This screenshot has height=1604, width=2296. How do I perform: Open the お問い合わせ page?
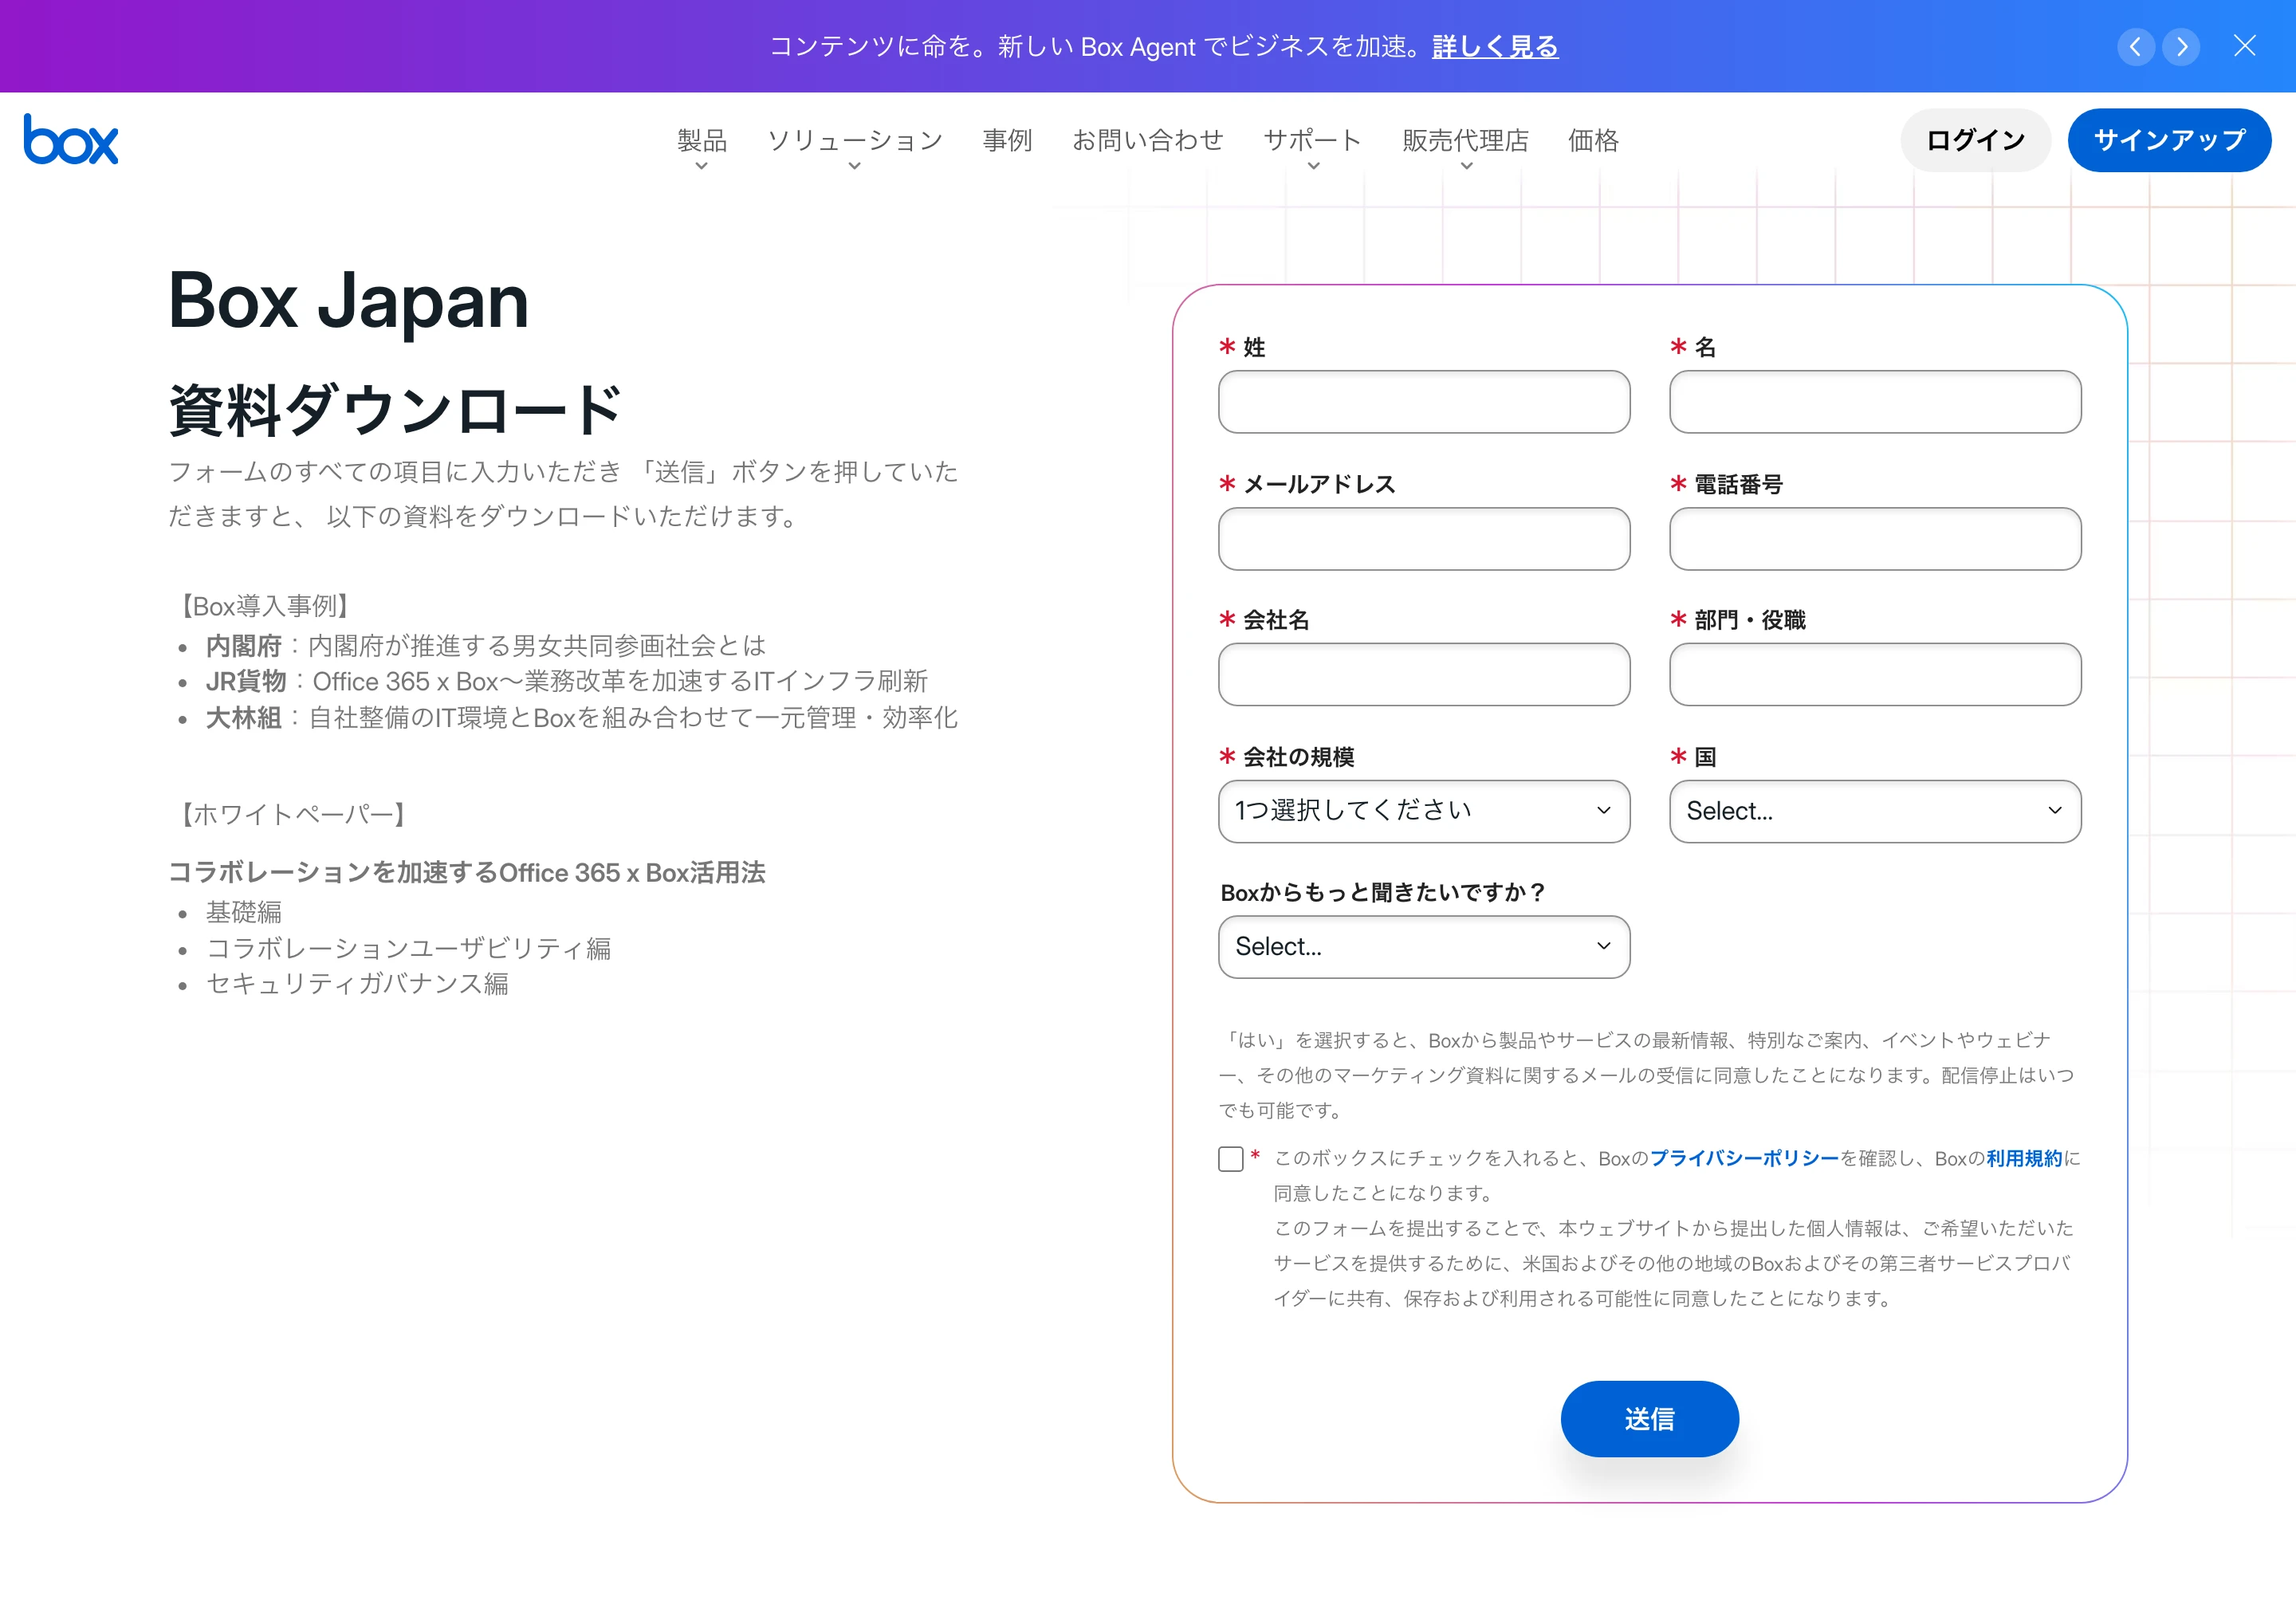(x=1148, y=140)
